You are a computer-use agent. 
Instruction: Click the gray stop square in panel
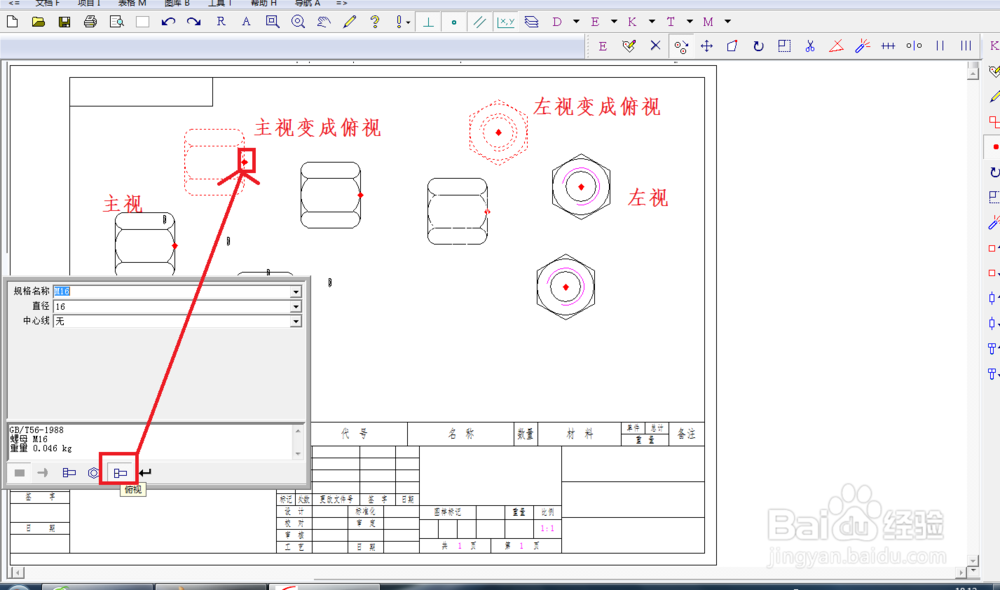20,473
